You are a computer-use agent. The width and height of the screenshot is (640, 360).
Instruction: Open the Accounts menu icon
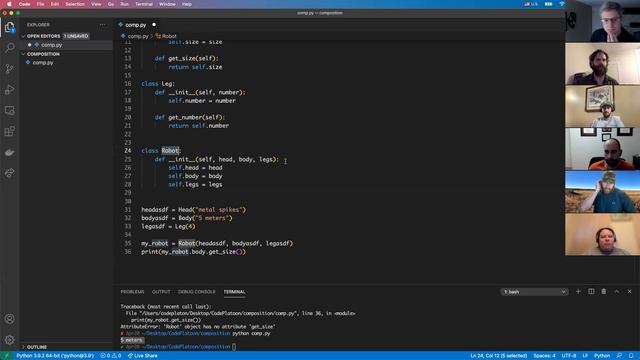9,319
